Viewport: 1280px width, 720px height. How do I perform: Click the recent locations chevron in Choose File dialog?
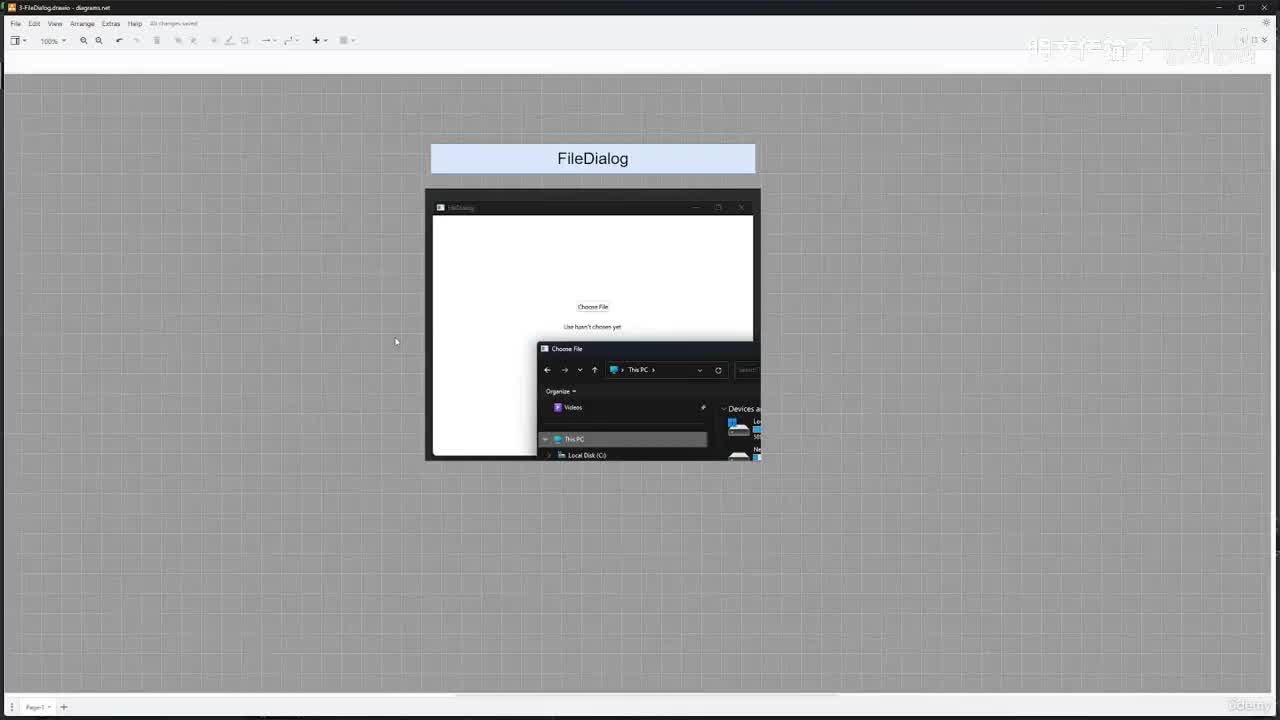point(580,370)
